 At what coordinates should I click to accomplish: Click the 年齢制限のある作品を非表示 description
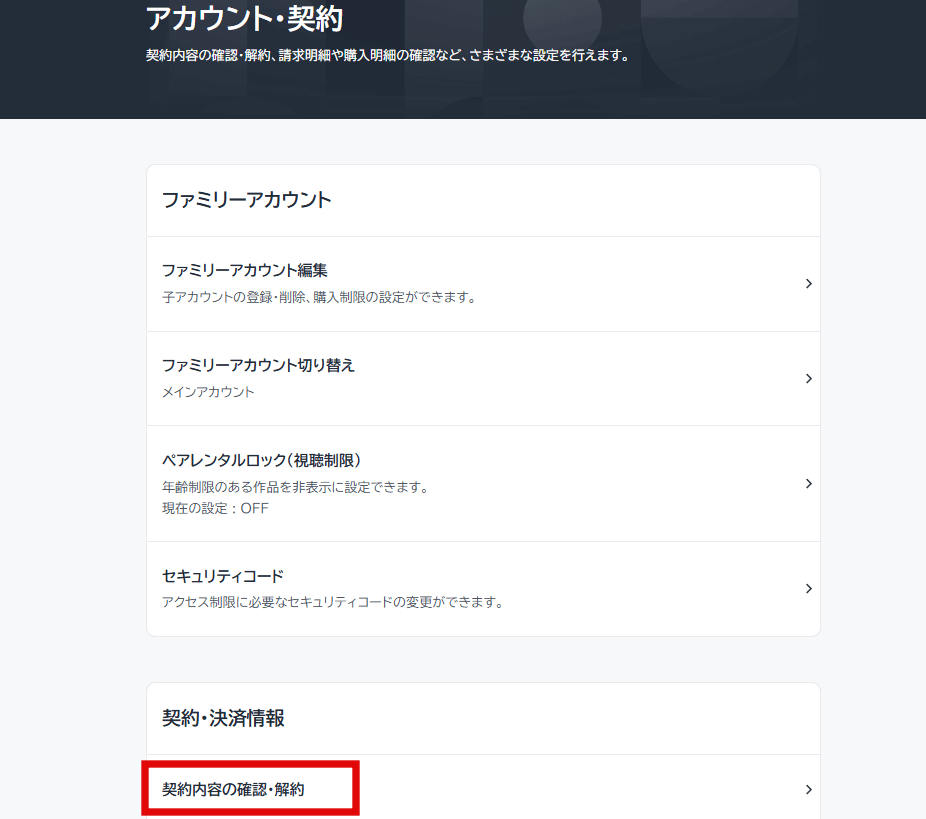[295, 487]
